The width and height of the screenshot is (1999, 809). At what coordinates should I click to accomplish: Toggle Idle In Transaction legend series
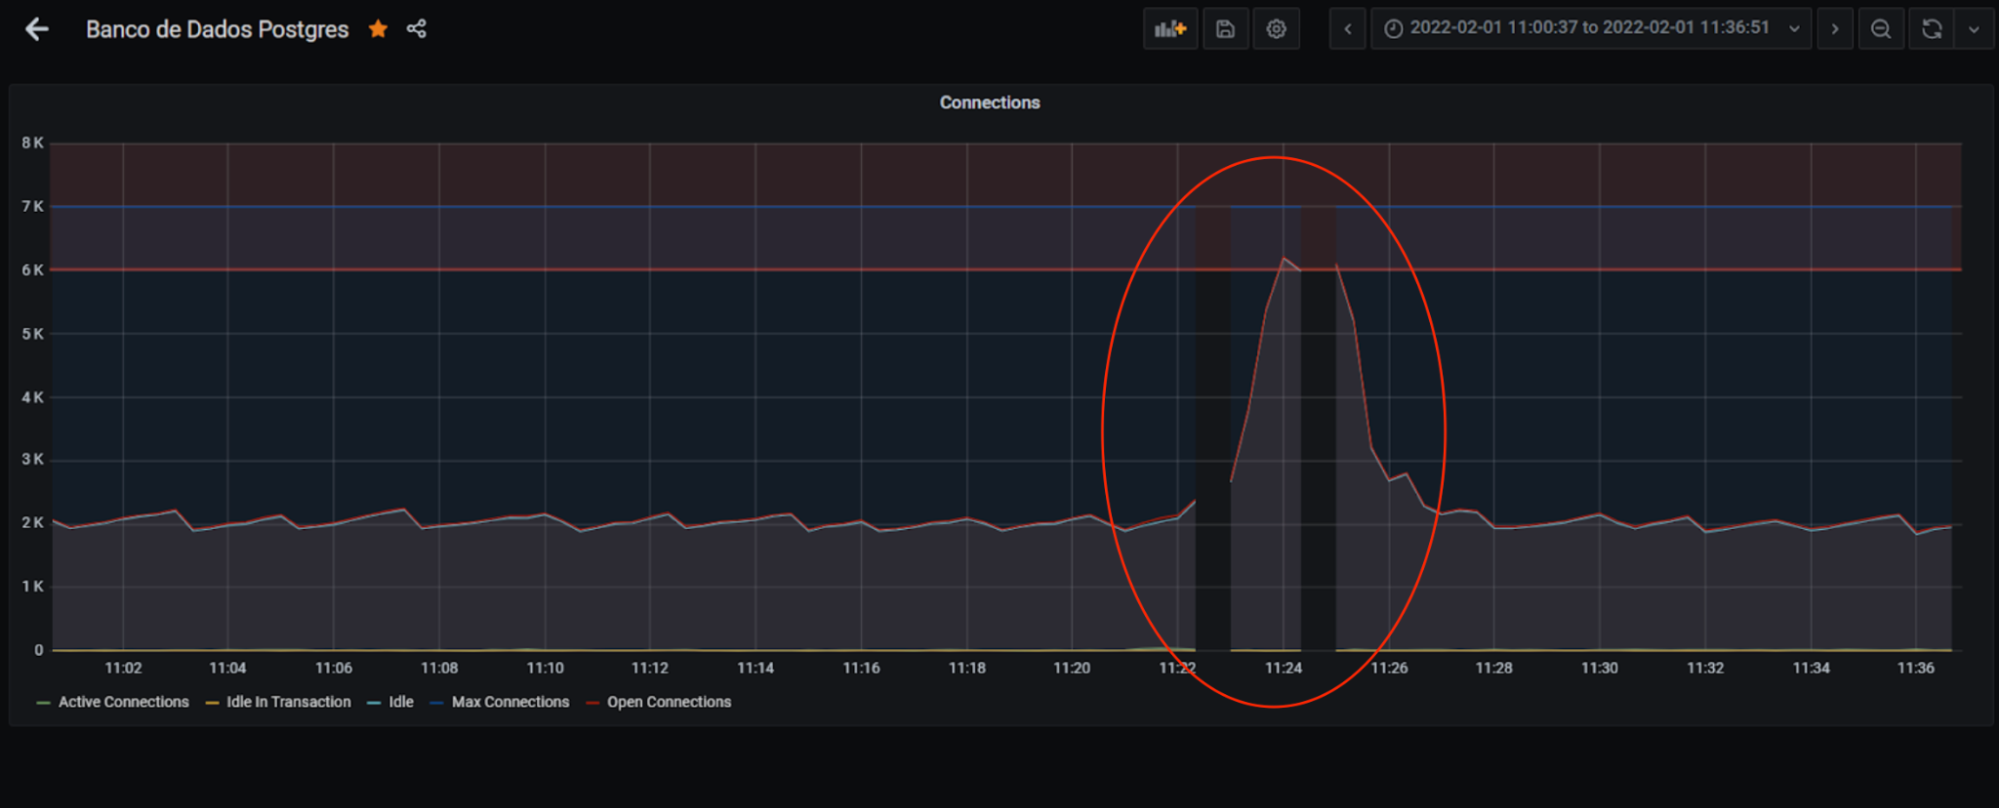288,702
